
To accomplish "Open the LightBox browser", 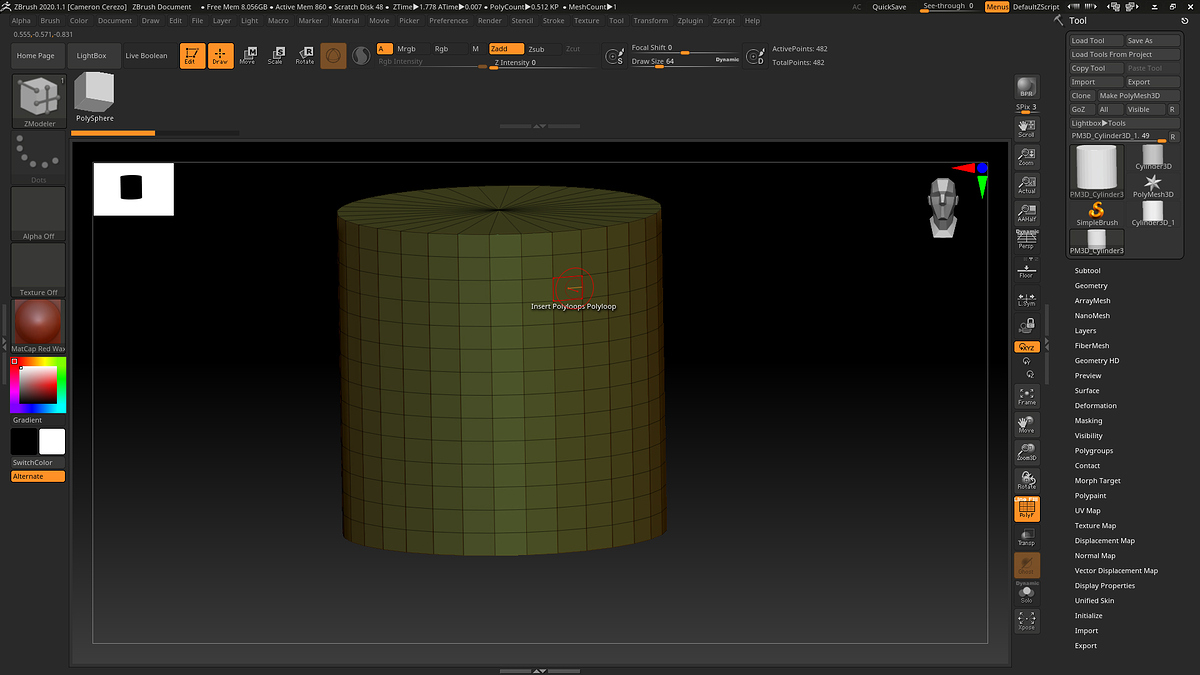I will (91, 56).
